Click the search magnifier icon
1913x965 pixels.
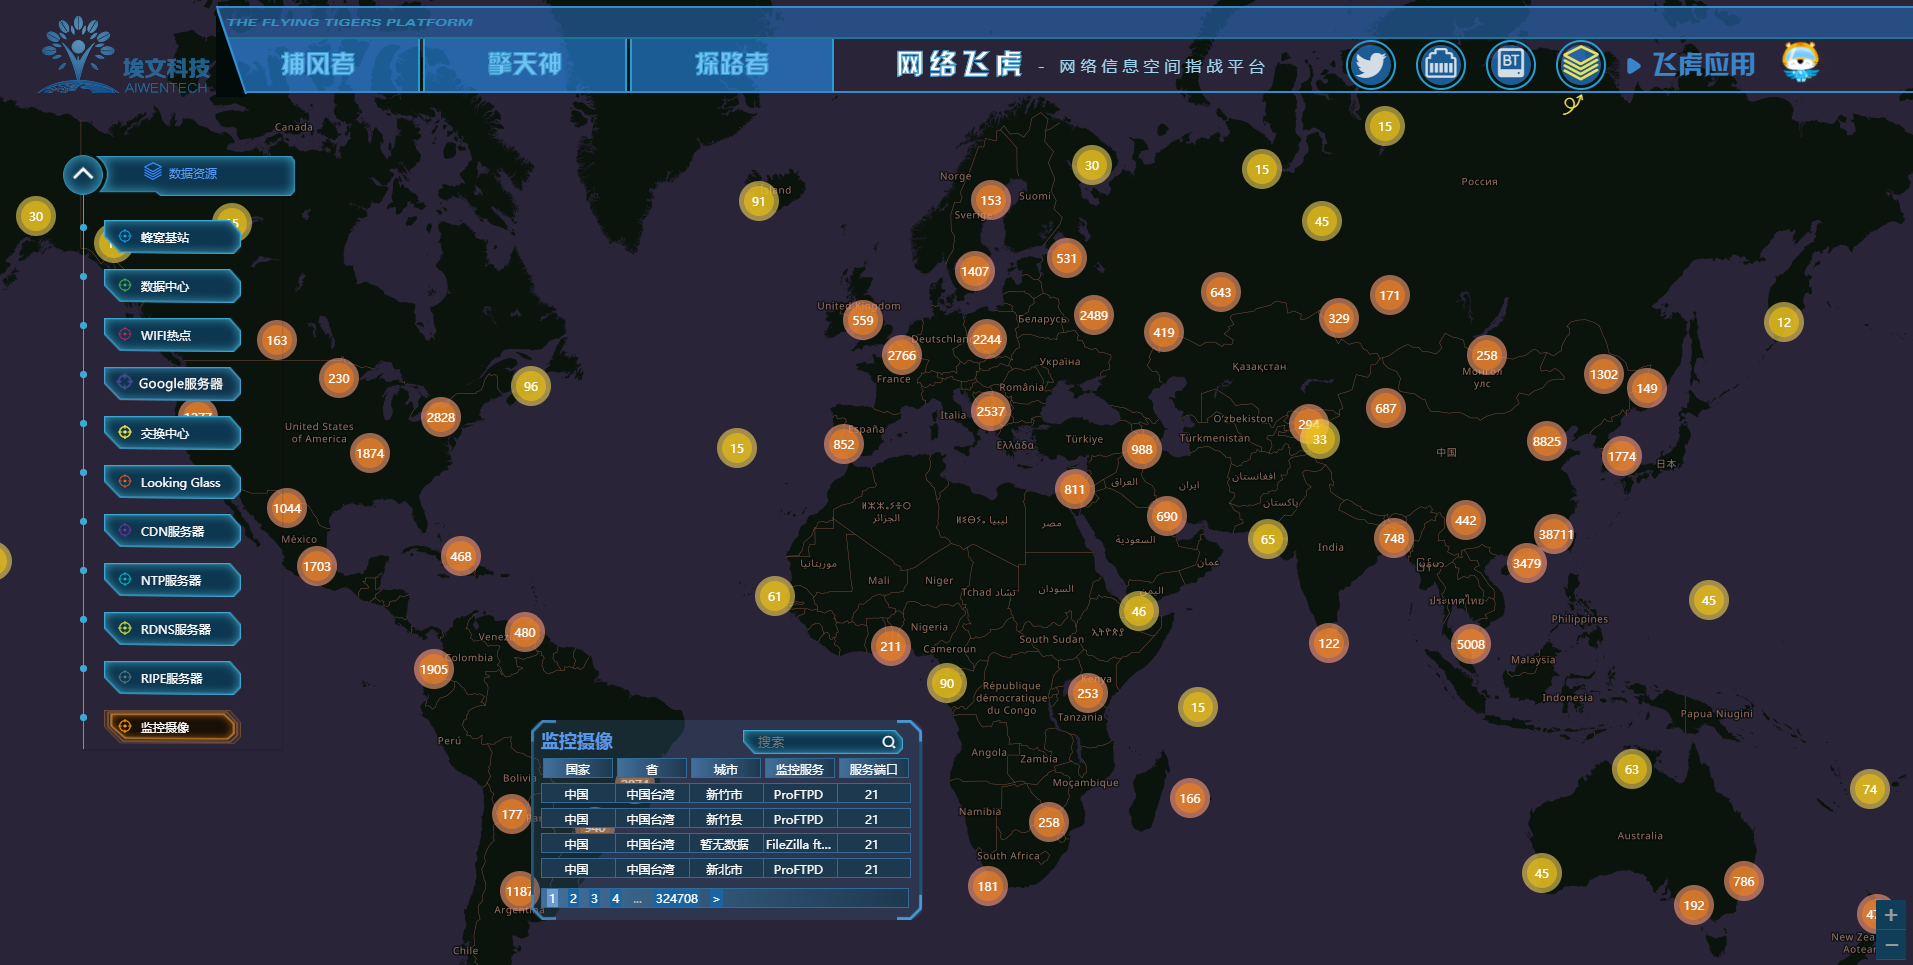tap(888, 742)
